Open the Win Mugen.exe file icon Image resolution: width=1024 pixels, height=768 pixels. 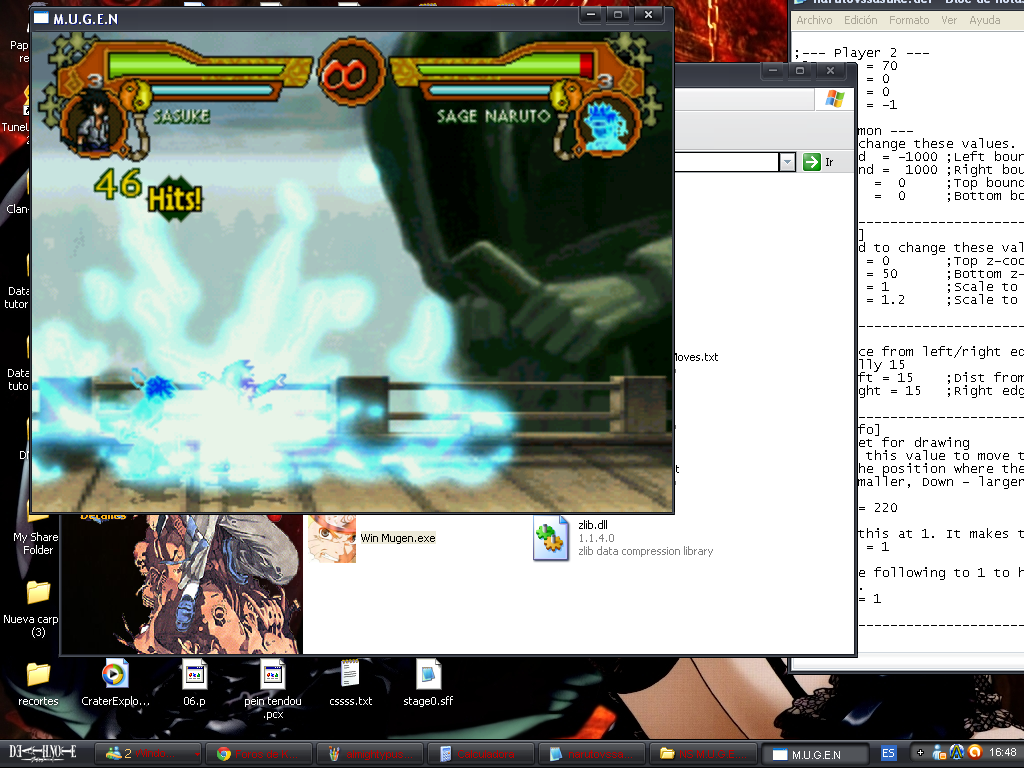pyautogui.click(x=332, y=538)
